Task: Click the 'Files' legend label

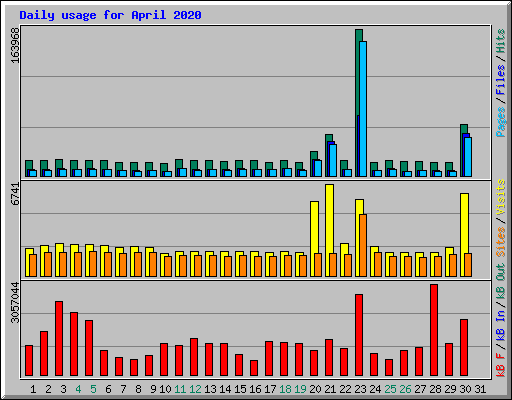Action: pyautogui.click(x=501, y=80)
